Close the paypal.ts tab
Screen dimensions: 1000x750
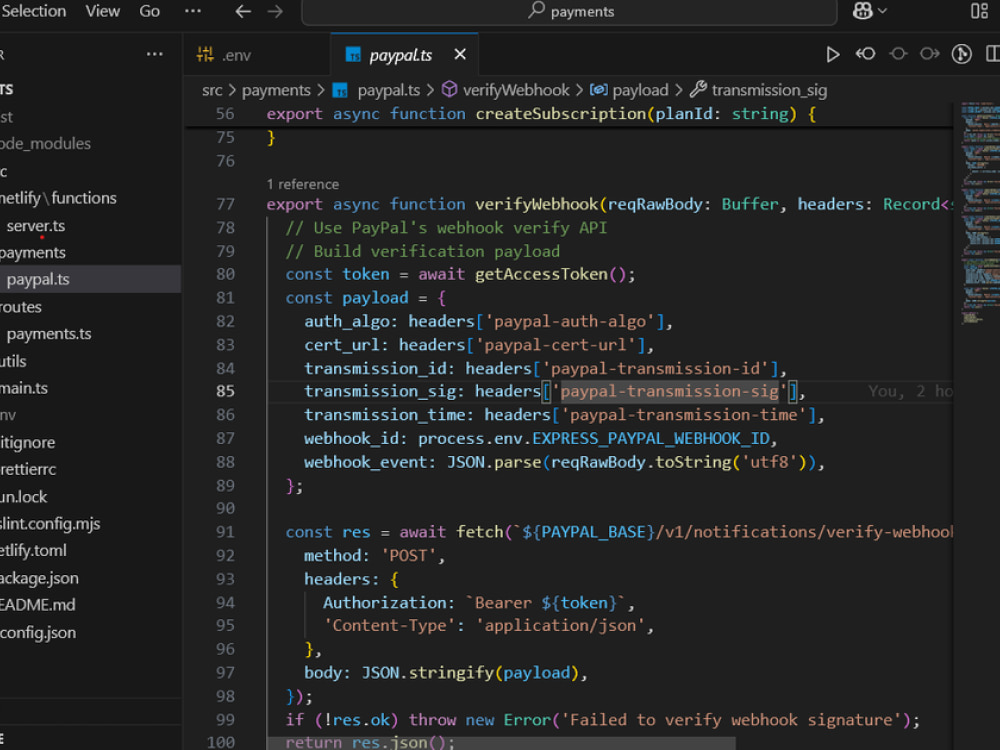point(460,54)
